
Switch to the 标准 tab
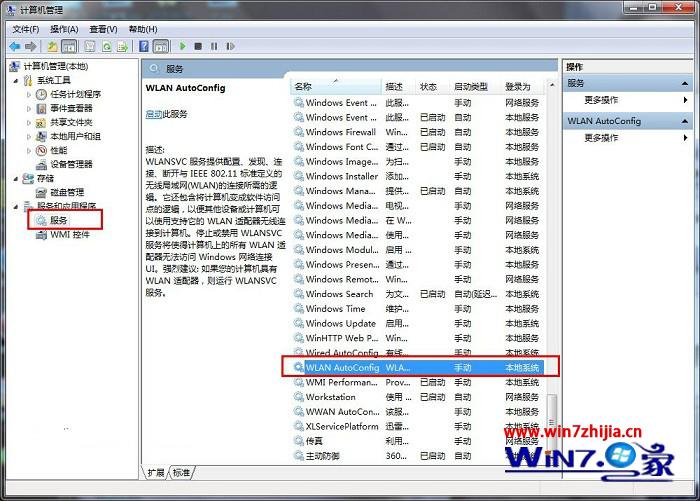tap(181, 472)
